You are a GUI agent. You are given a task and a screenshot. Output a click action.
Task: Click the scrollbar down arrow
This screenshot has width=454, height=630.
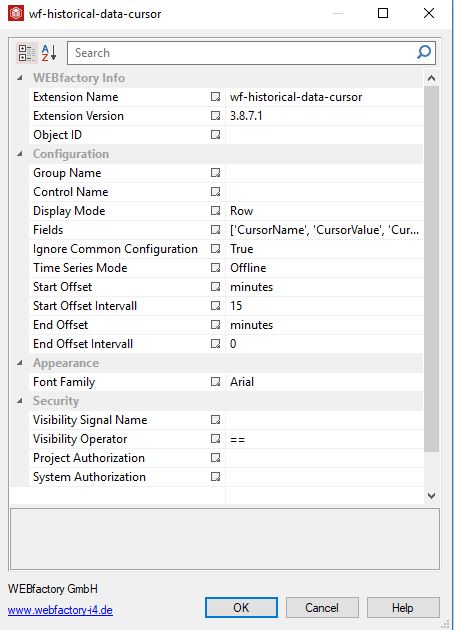(432, 495)
